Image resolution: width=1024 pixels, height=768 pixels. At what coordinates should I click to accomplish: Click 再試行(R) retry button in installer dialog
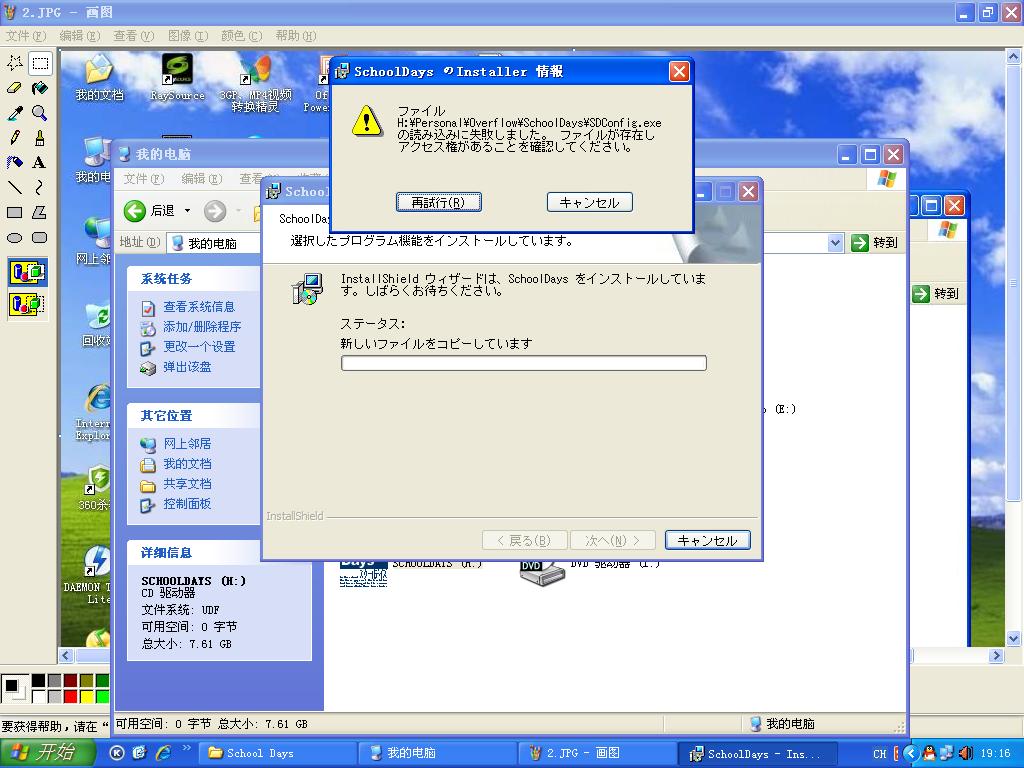[x=439, y=202]
